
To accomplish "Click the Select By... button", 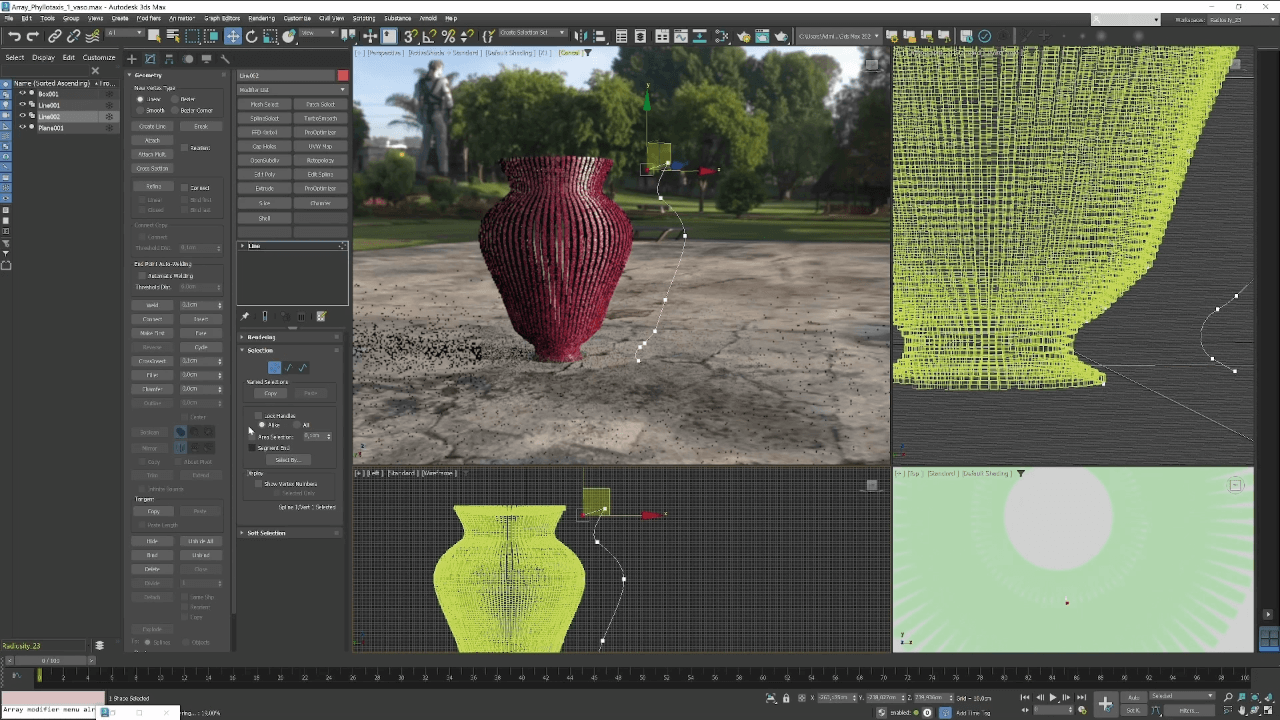I will (287, 460).
